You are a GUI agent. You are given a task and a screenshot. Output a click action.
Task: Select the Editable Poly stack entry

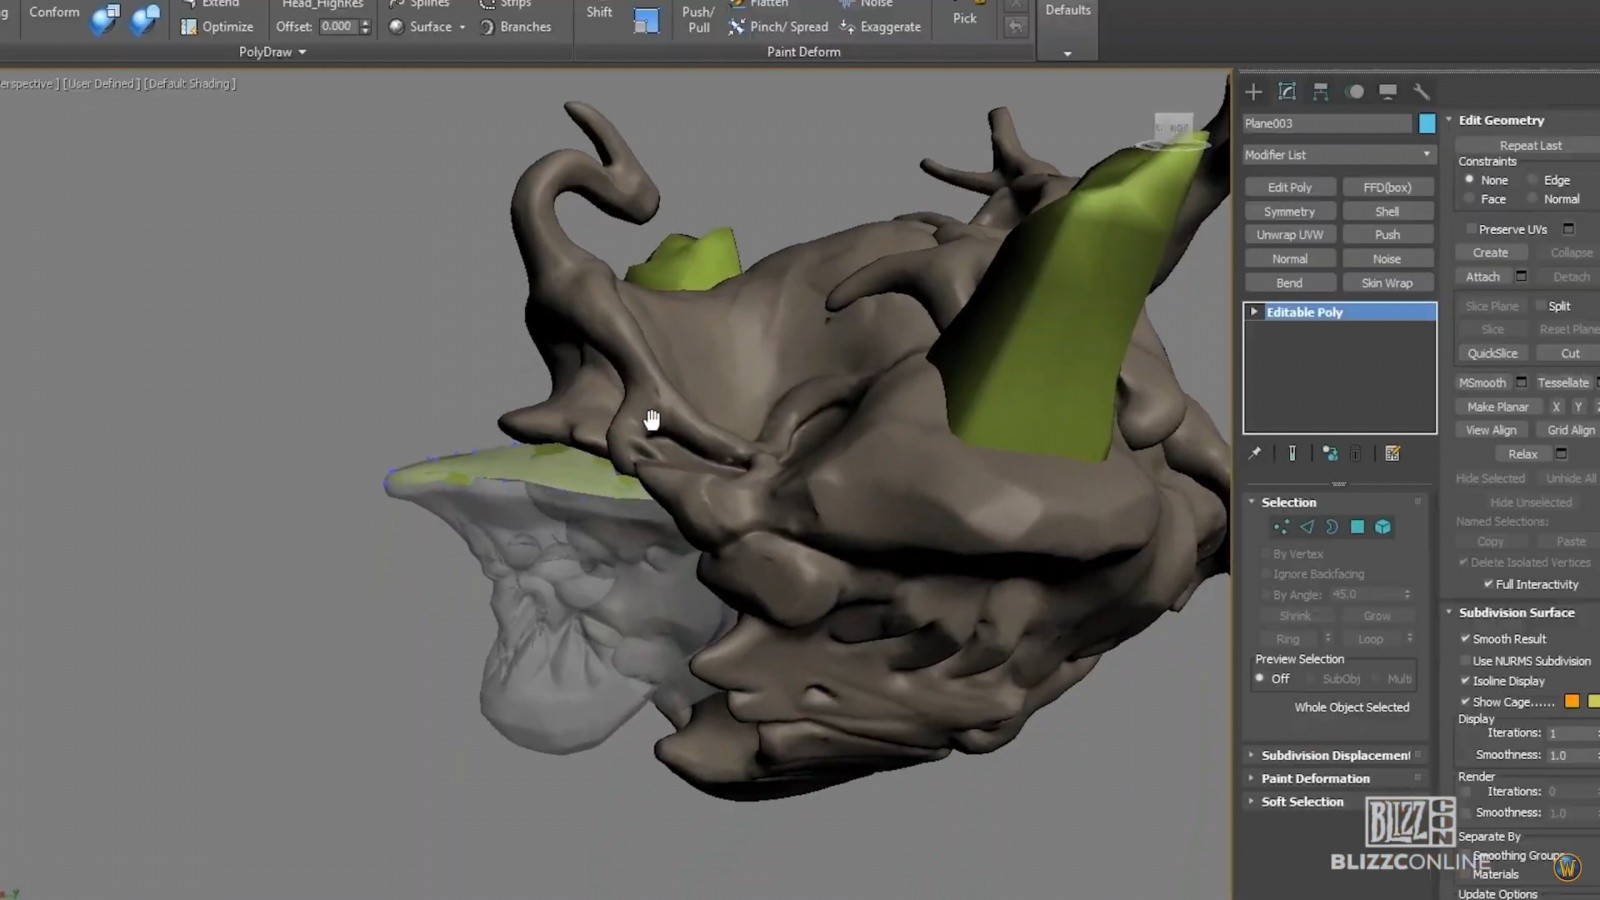click(x=1305, y=311)
